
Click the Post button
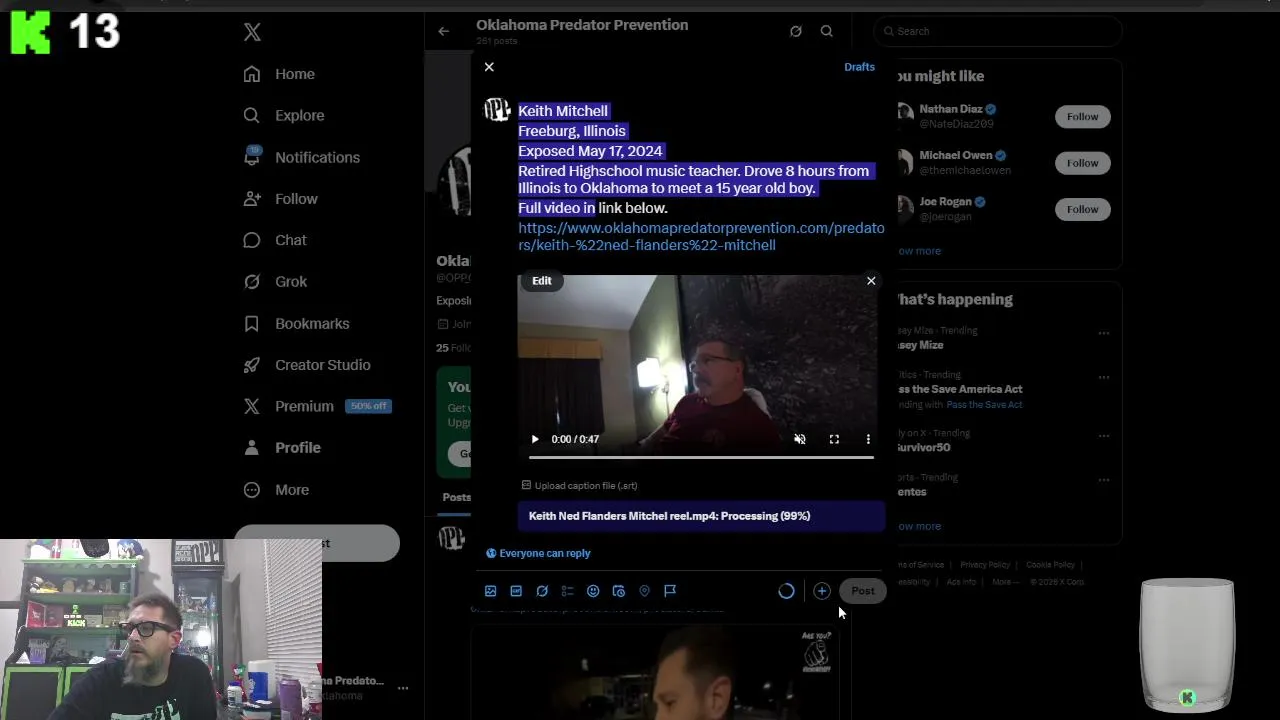(862, 591)
